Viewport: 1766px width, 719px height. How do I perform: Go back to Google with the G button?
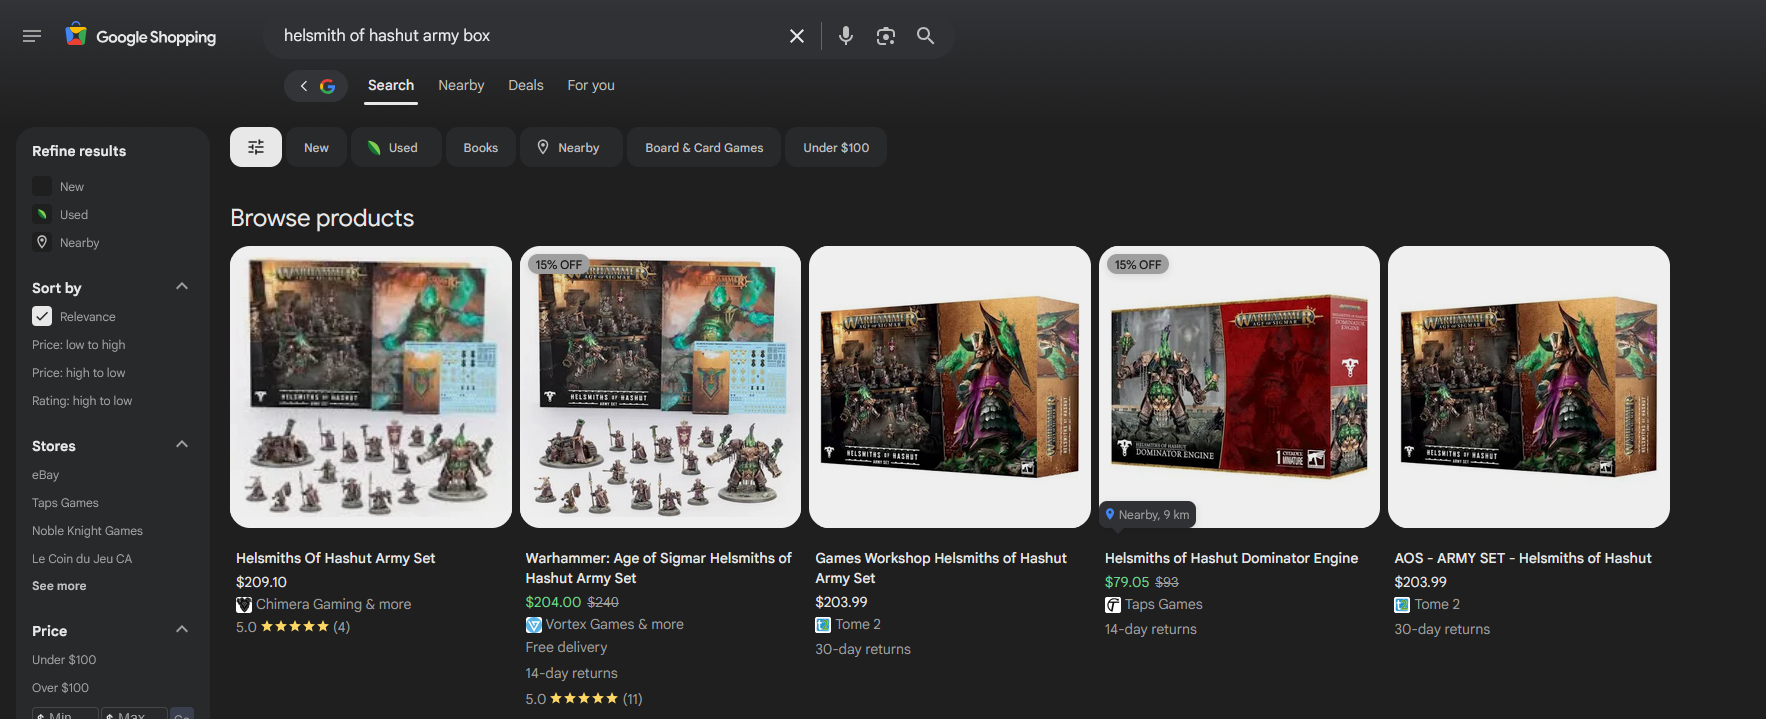click(x=316, y=86)
